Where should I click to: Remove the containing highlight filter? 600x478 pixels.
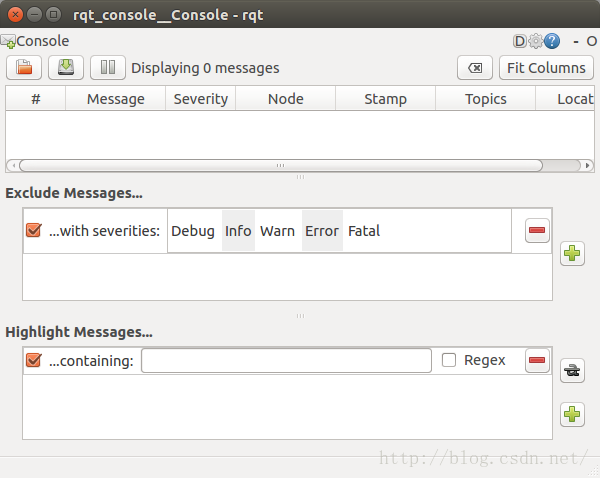click(x=537, y=360)
